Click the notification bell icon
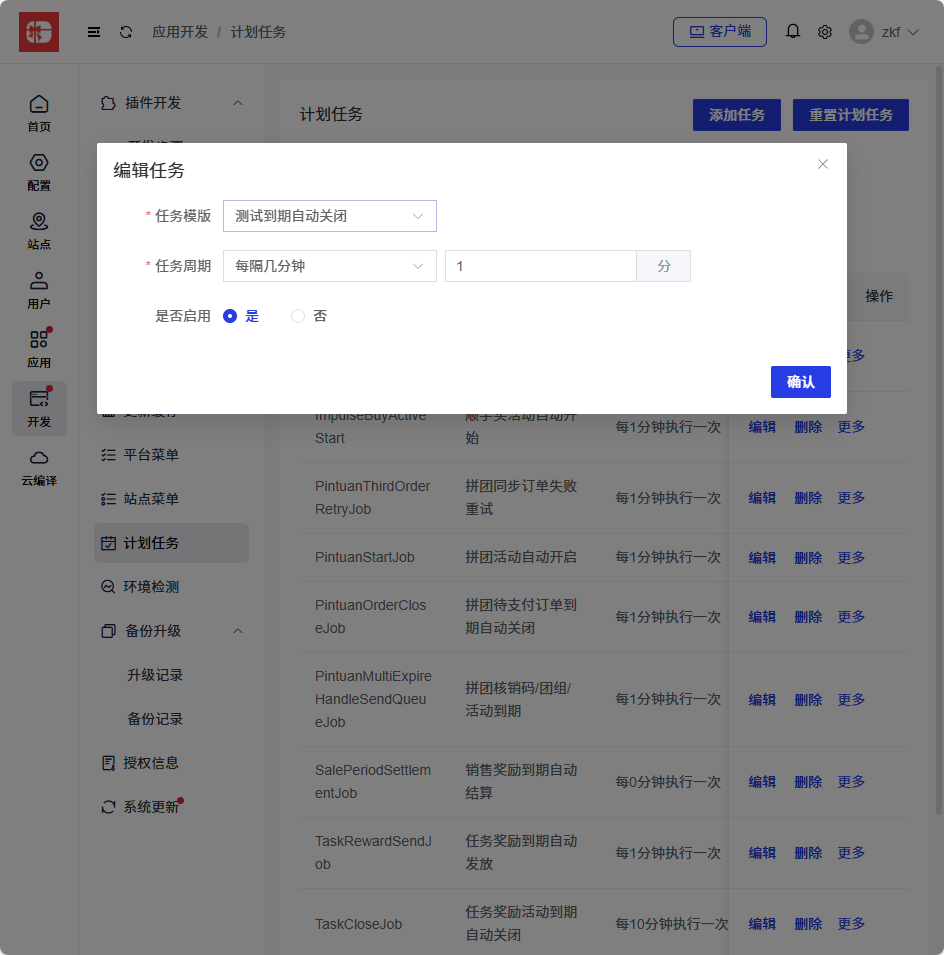944x955 pixels. tap(793, 32)
